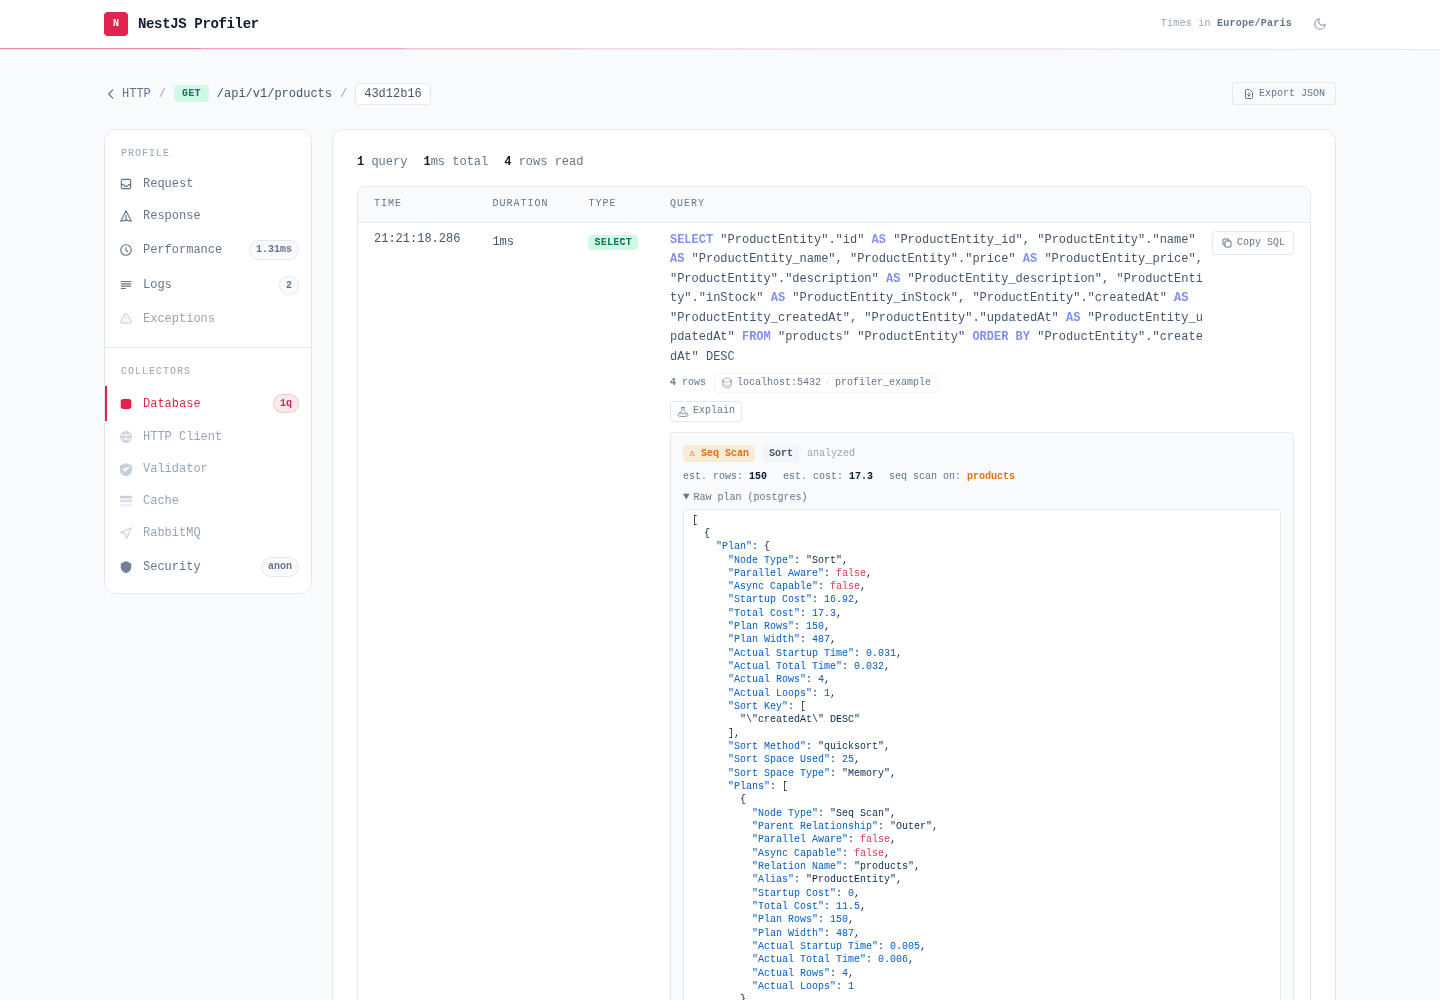1440x1000 pixels.
Task: Click the DURATION column header
Action: click(520, 204)
